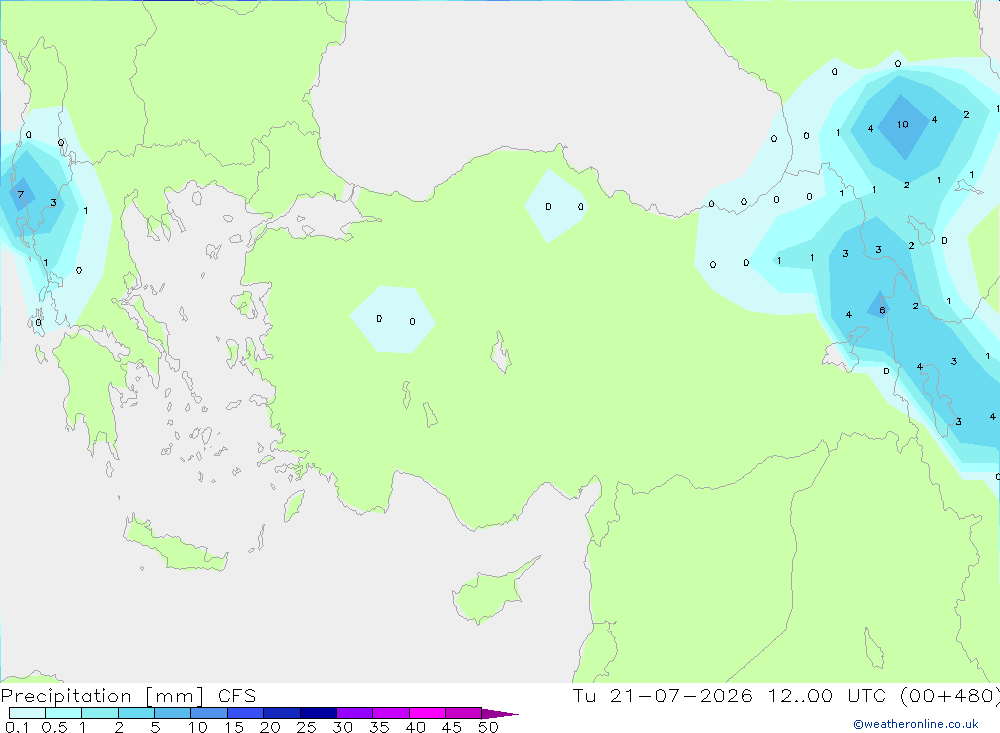Pick the legend swatch between 1 and 2

point(99,713)
